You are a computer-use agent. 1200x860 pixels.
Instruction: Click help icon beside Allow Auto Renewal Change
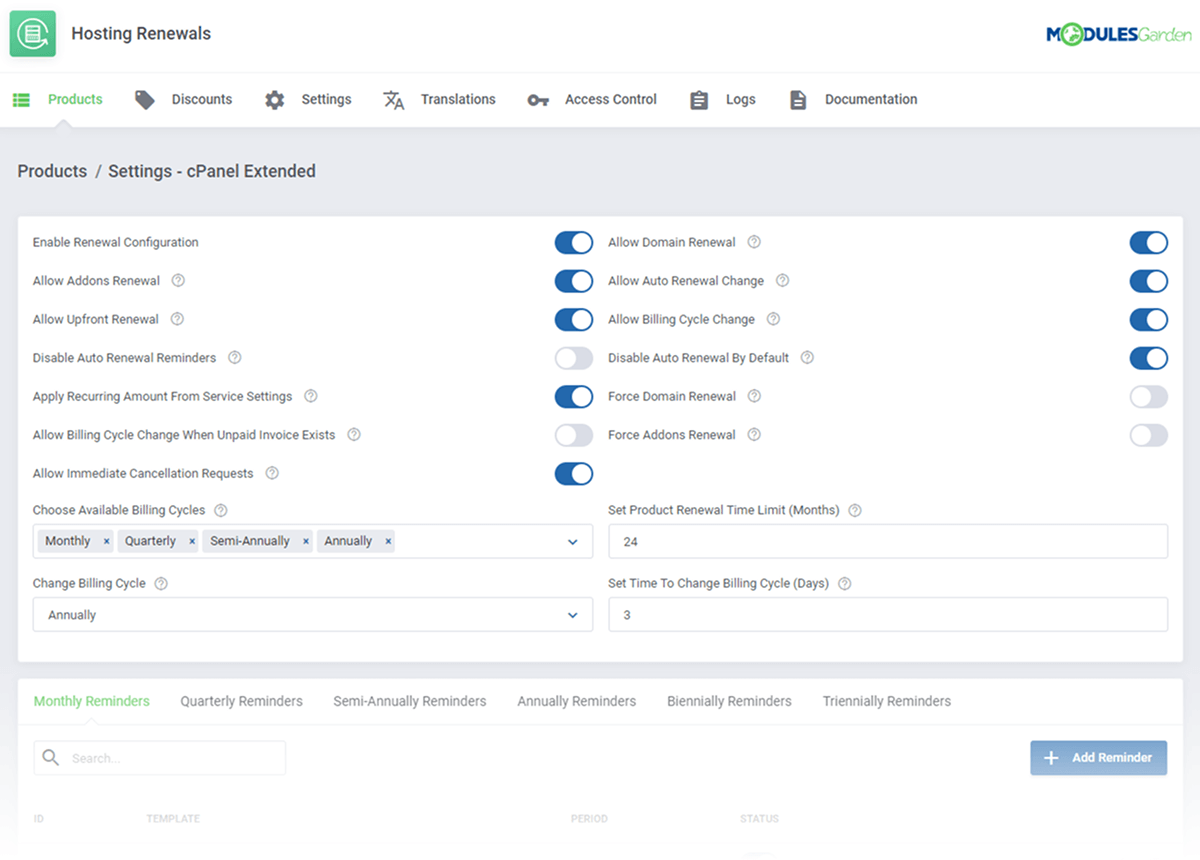point(783,281)
